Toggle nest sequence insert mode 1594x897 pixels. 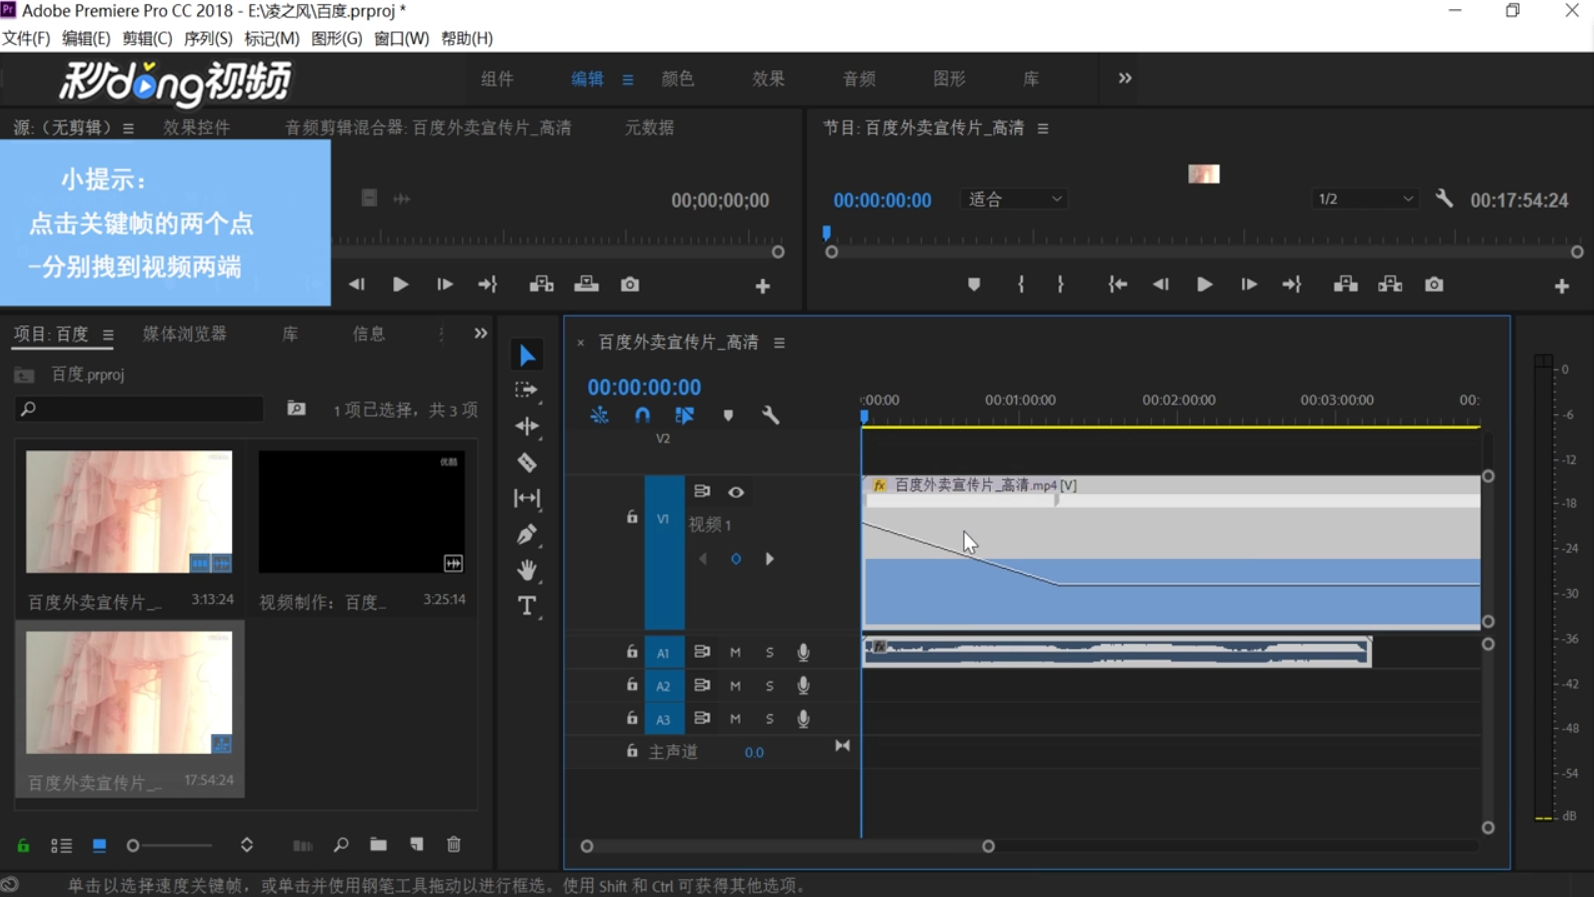[599, 415]
